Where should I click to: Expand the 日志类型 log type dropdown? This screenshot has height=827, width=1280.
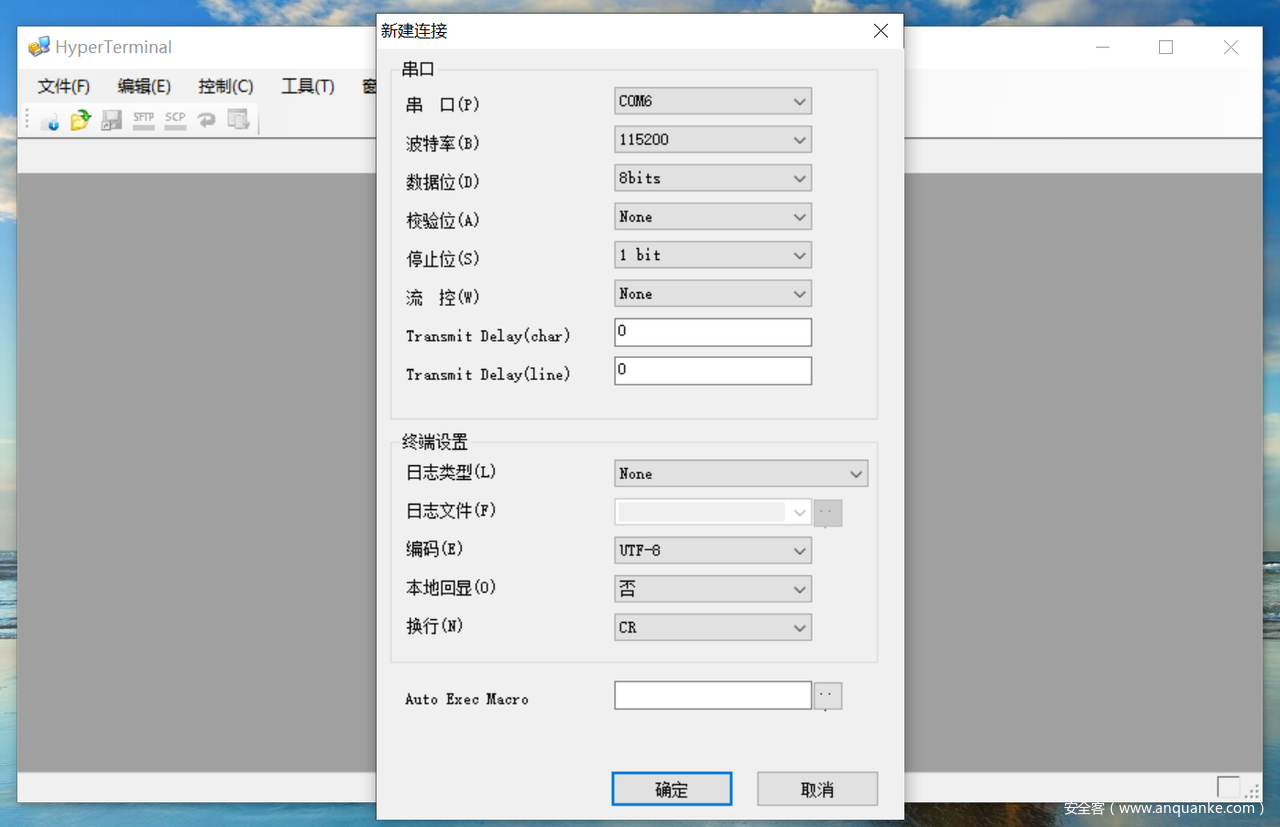click(740, 474)
